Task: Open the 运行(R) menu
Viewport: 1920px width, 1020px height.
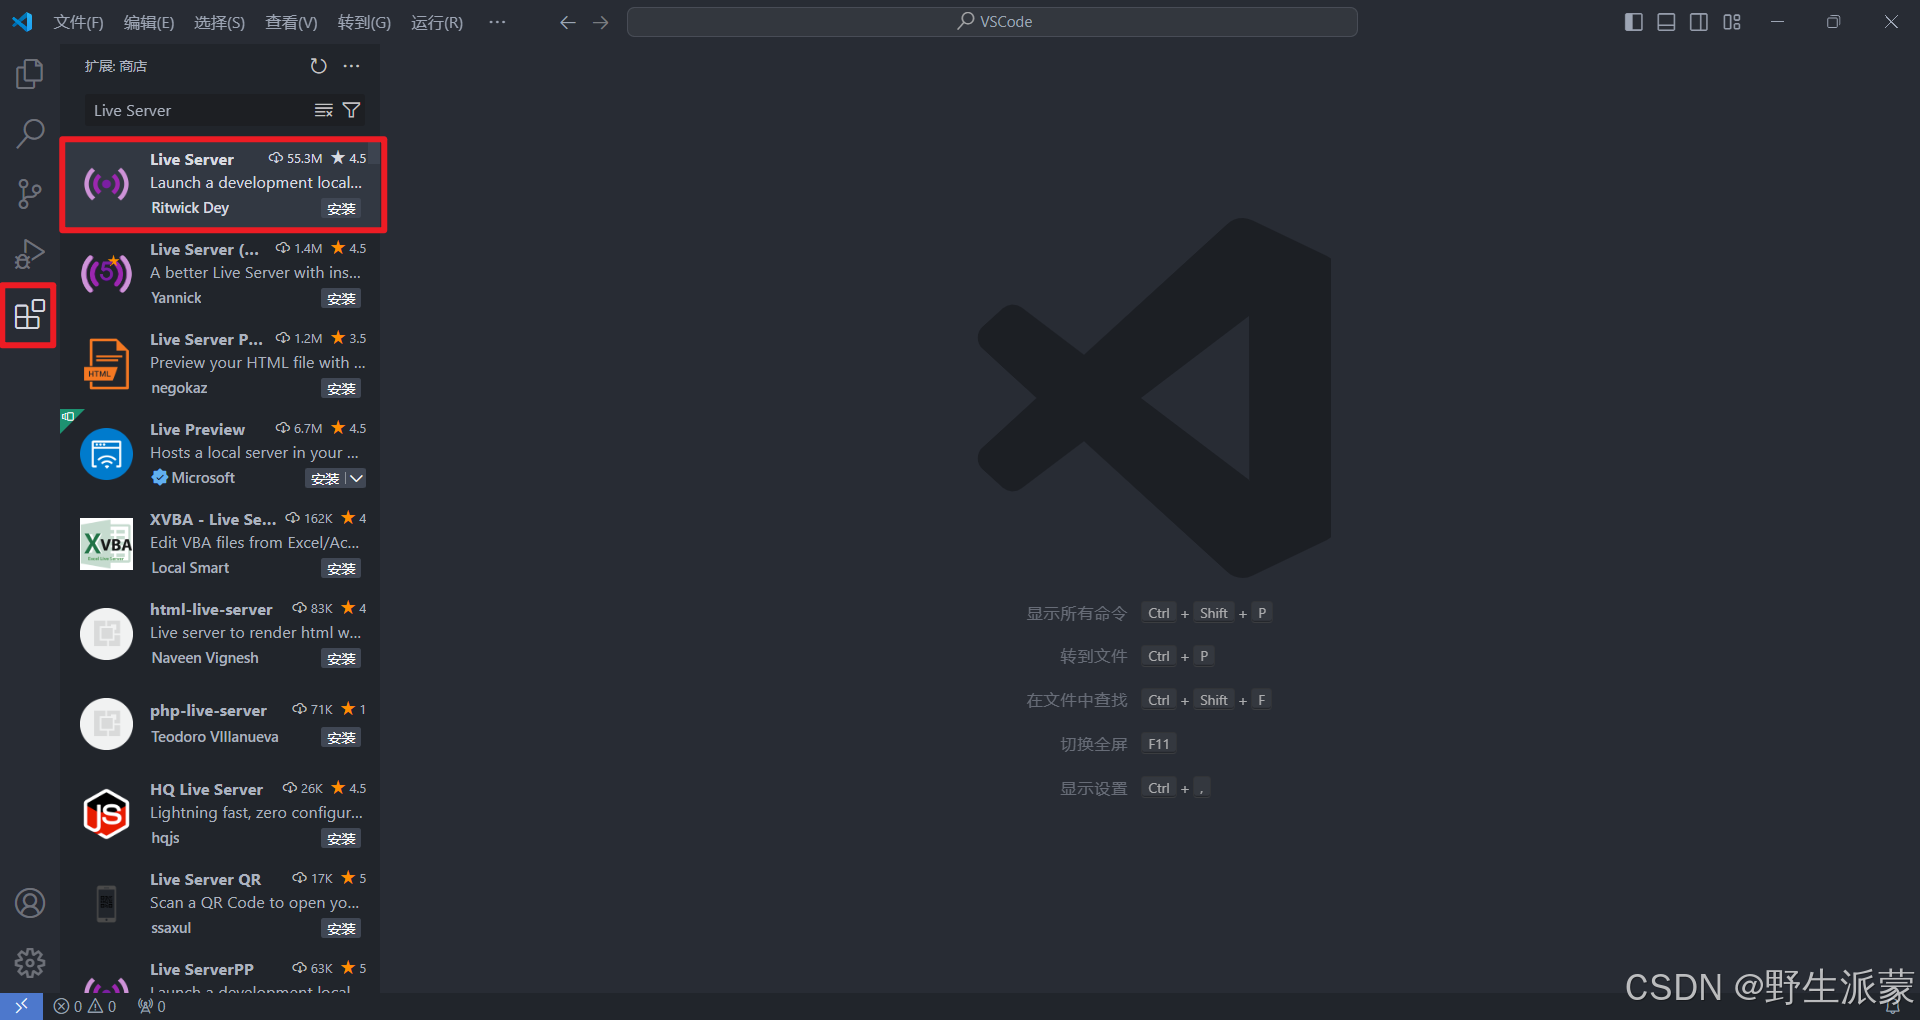Action: click(x=437, y=22)
